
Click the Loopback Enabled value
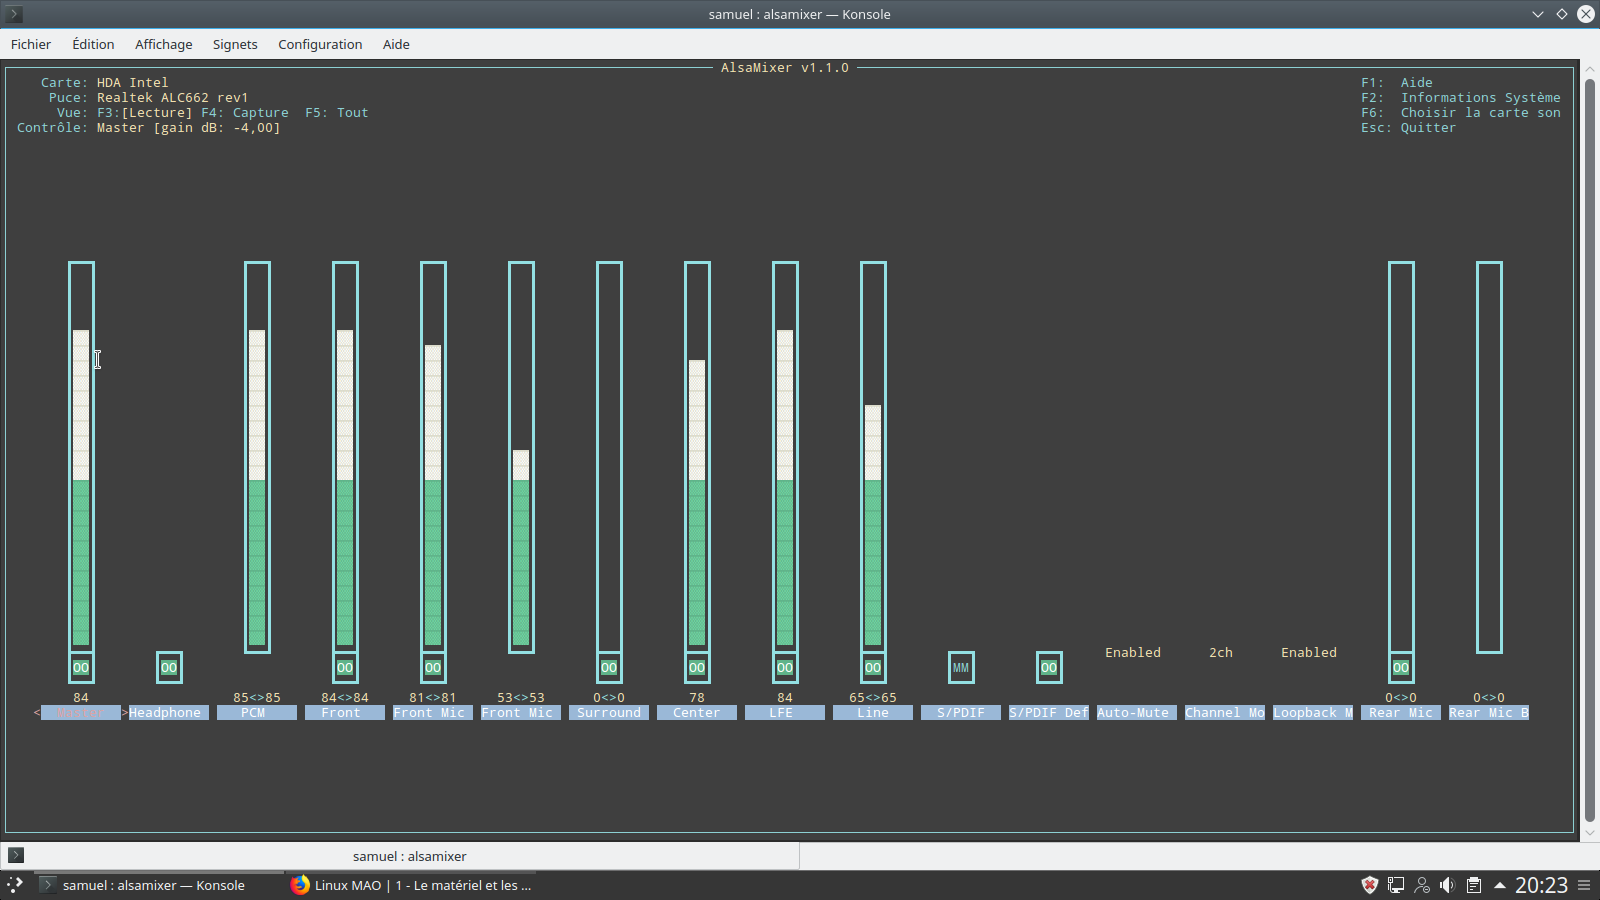[1309, 652]
